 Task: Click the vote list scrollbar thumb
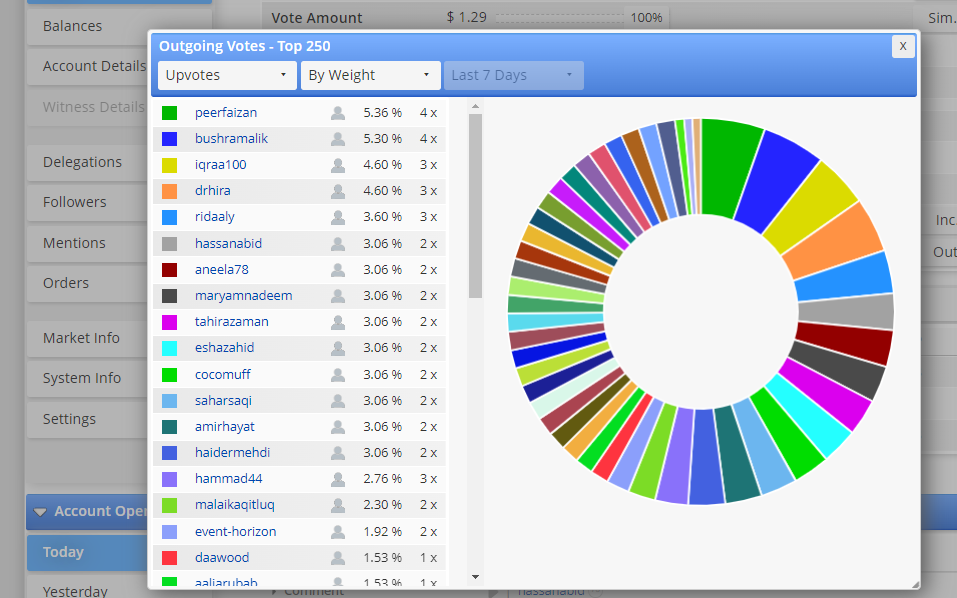coord(475,206)
